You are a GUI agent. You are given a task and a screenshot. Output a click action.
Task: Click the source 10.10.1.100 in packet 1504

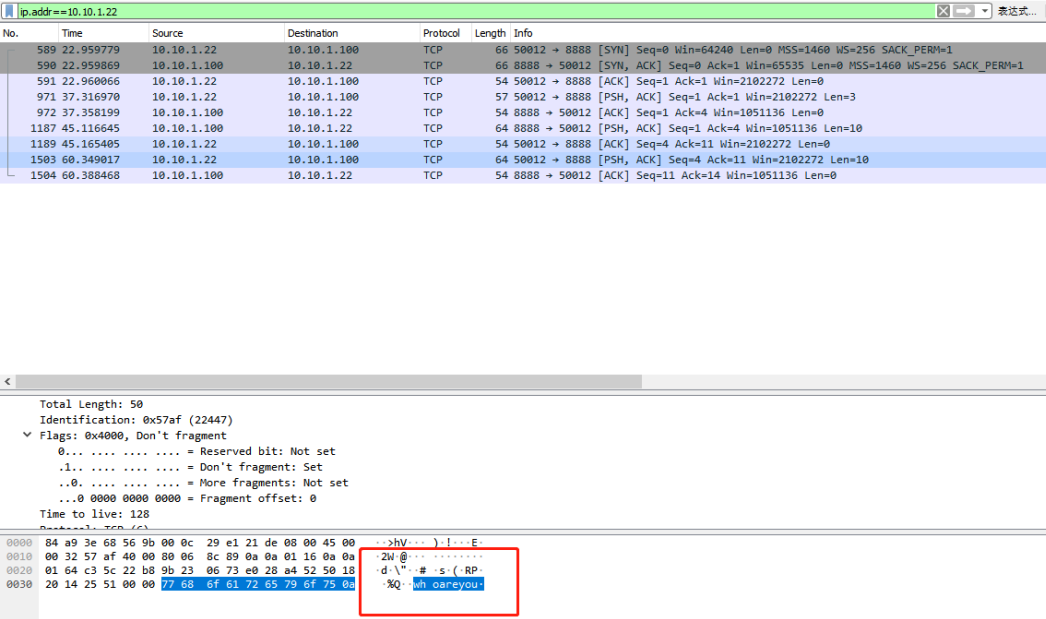click(x=187, y=175)
